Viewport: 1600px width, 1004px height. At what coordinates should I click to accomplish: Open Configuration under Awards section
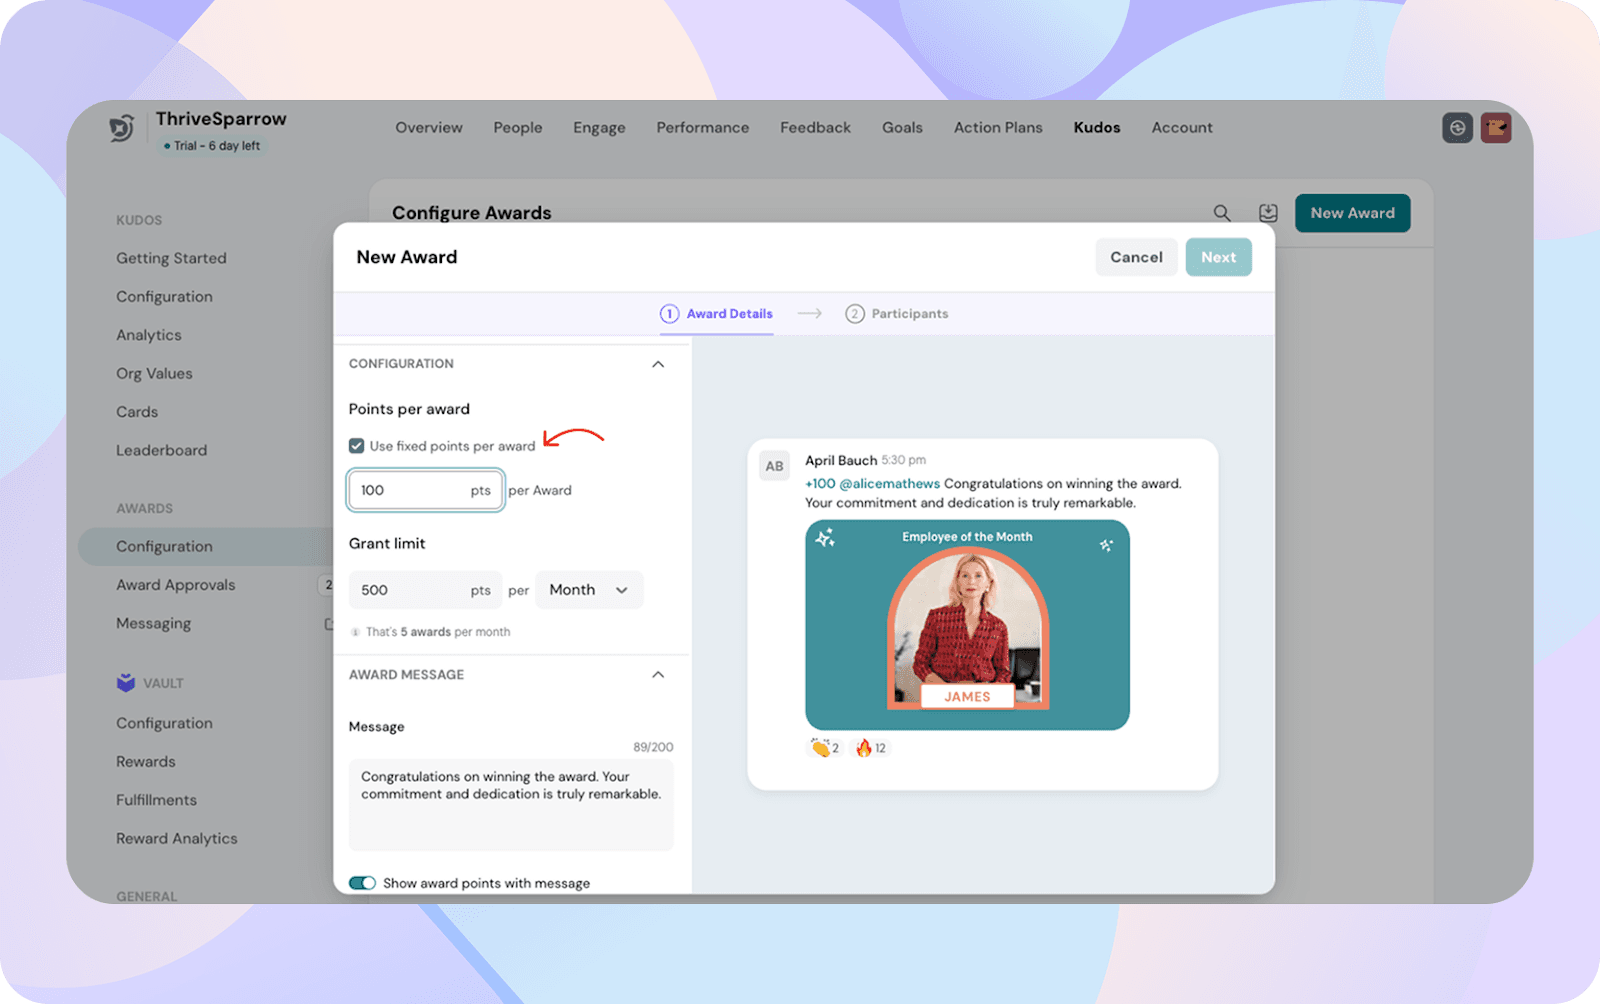[x=206, y=547]
